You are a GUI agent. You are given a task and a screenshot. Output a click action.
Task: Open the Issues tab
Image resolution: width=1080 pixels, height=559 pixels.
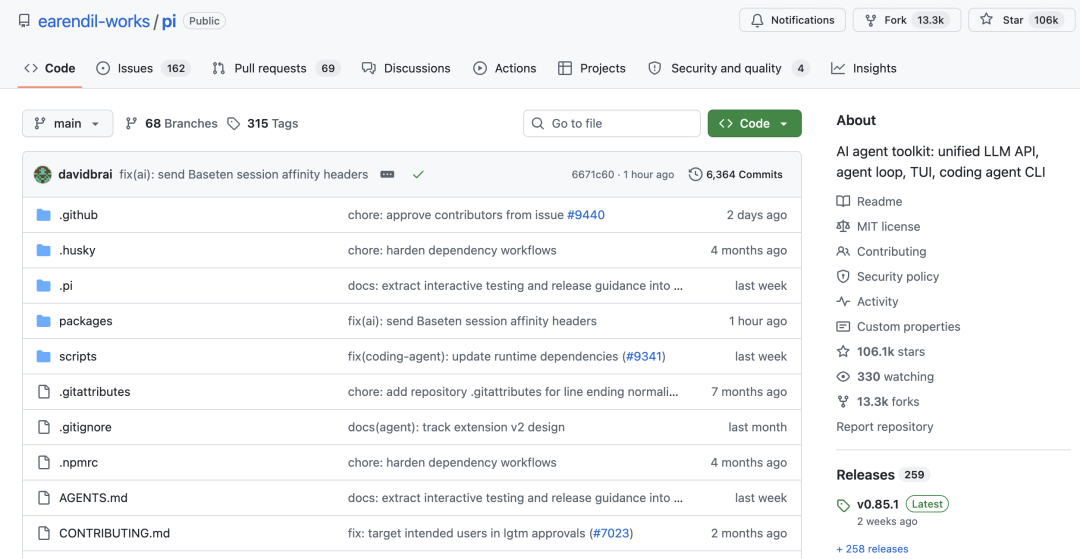[143, 68]
